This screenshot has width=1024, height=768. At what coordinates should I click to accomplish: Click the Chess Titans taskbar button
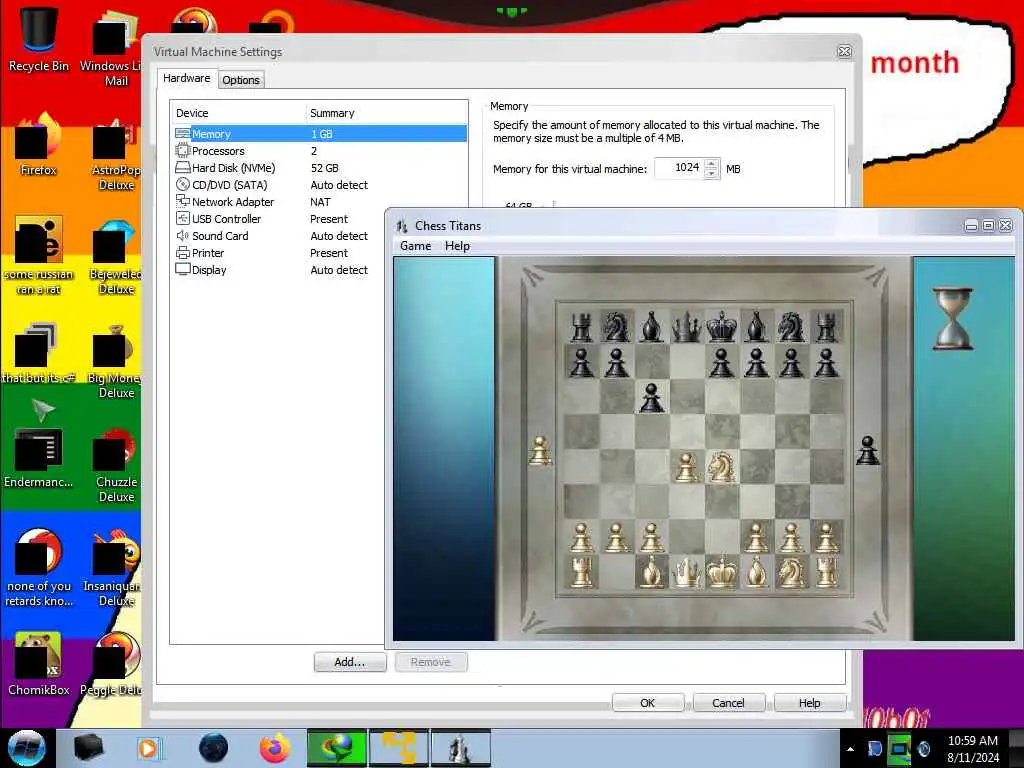tap(460, 748)
